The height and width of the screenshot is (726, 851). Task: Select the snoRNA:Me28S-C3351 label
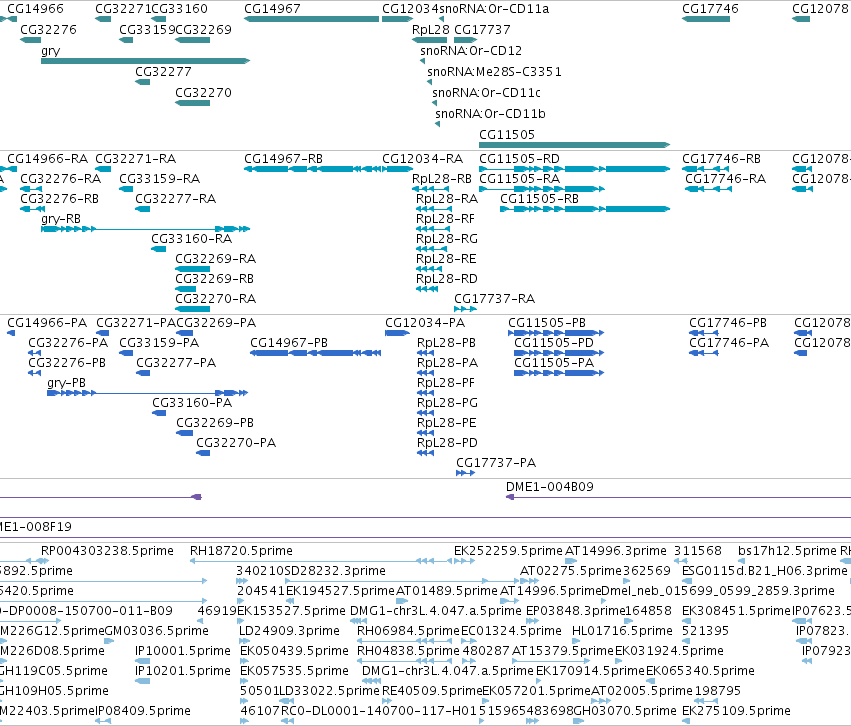pos(494,72)
